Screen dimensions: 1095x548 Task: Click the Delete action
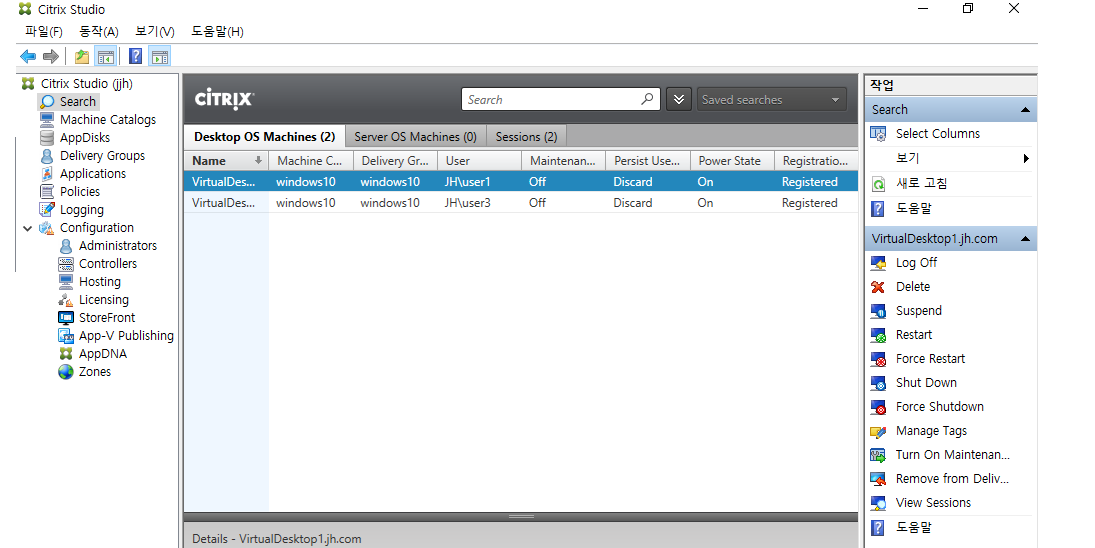(x=913, y=287)
